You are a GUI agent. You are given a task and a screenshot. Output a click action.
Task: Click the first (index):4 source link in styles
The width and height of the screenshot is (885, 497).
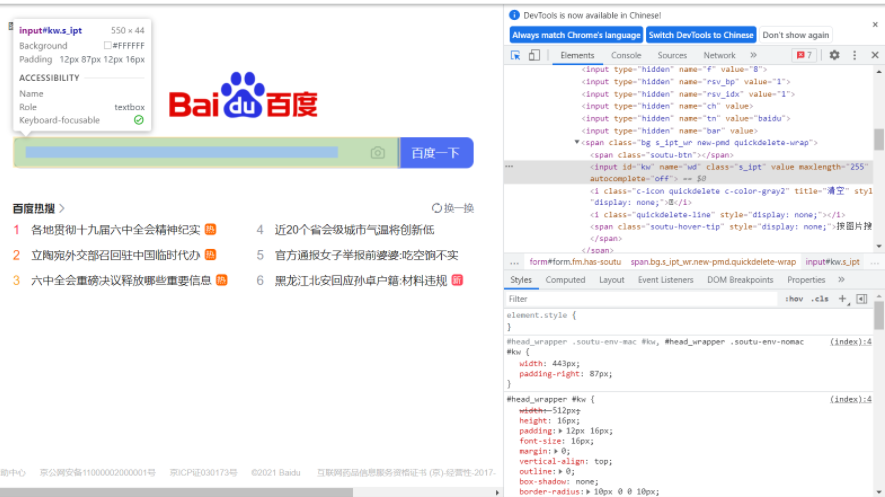(851, 342)
